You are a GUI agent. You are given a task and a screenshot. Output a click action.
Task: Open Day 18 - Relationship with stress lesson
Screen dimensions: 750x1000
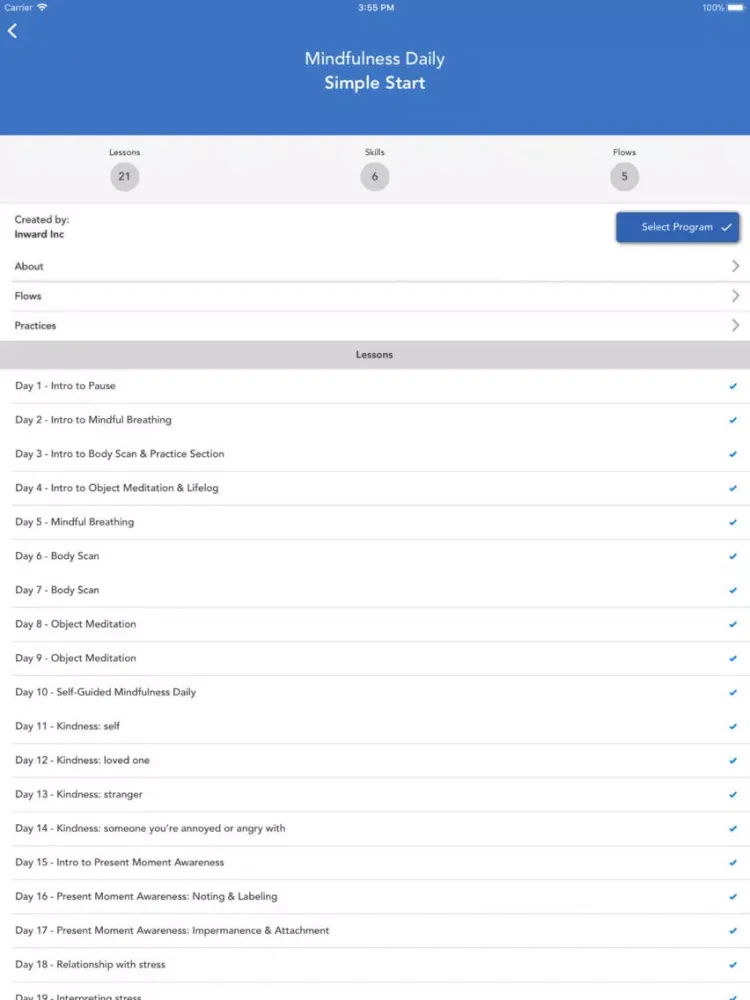[90, 964]
